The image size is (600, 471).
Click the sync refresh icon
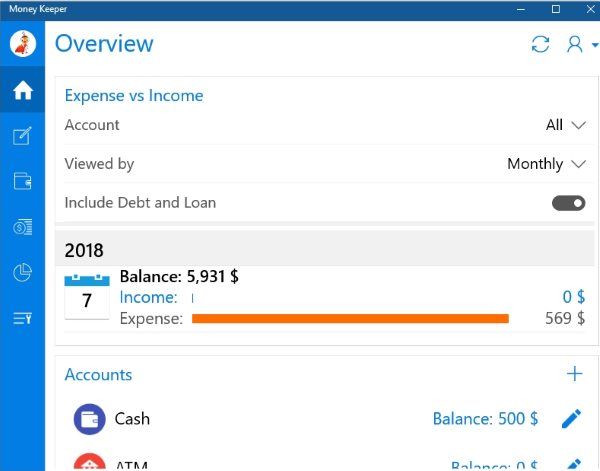click(540, 44)
